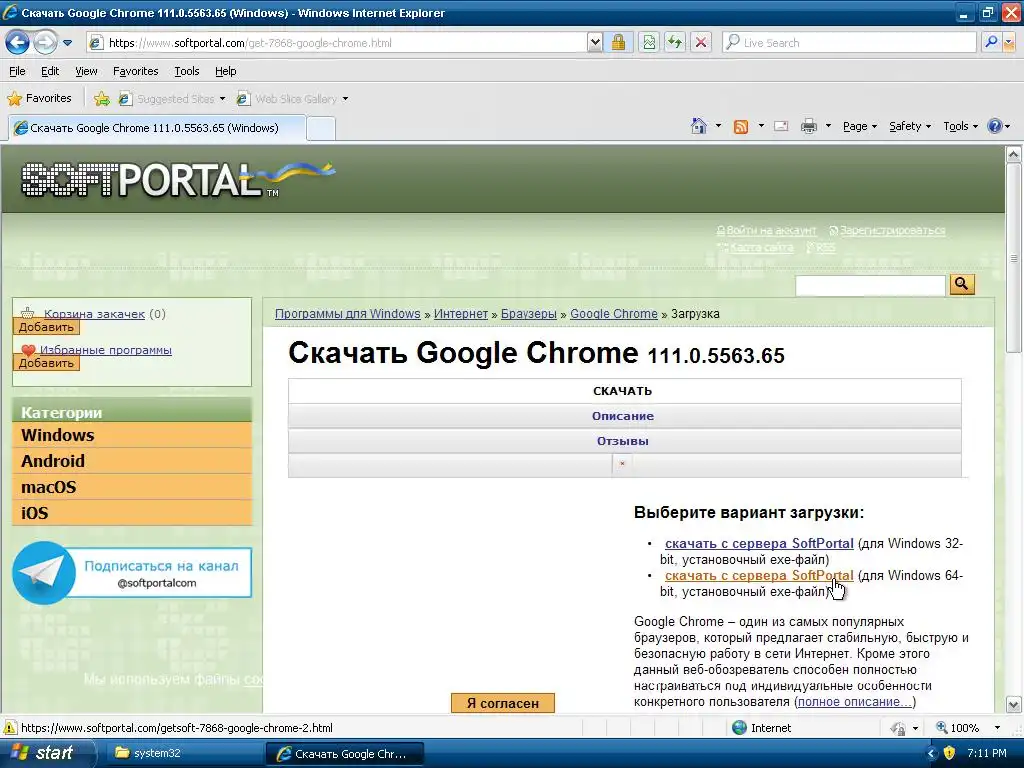Open the Page command dropdown
Screen dimensions: 1024x768
(859, 126)
